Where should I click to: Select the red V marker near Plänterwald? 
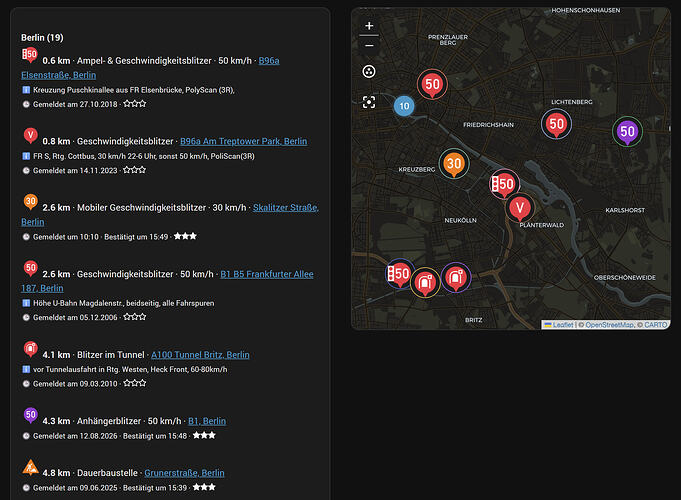[x=519, y=208]
